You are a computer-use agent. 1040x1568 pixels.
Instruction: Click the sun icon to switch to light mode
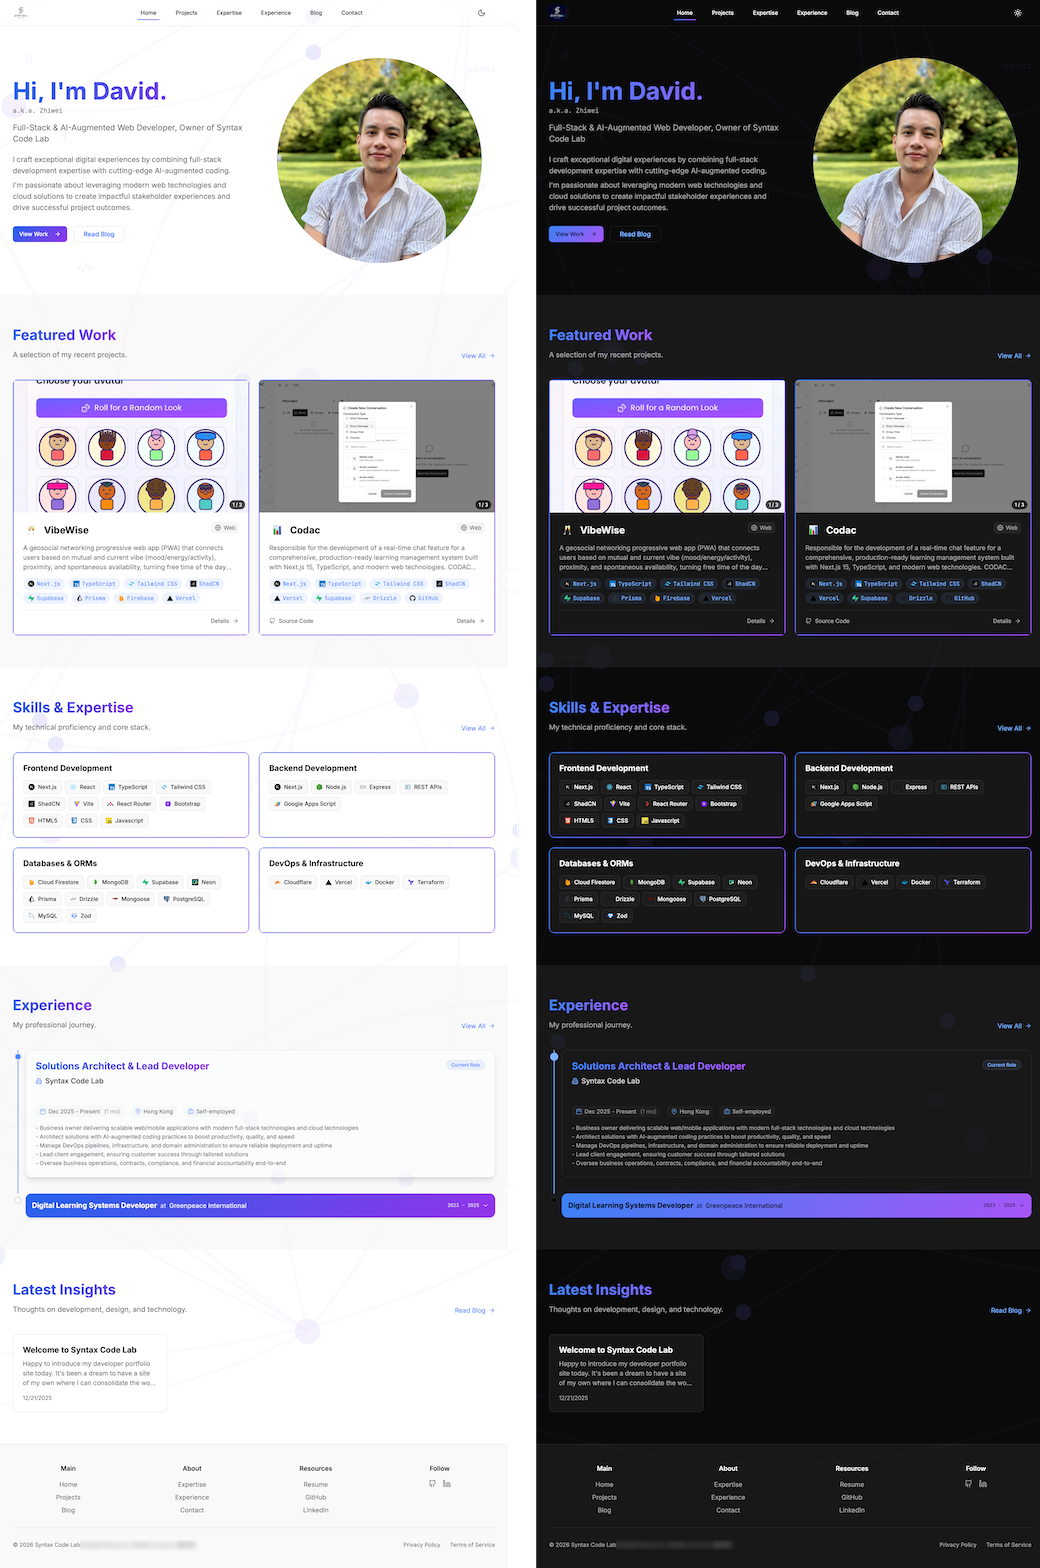1018,13
